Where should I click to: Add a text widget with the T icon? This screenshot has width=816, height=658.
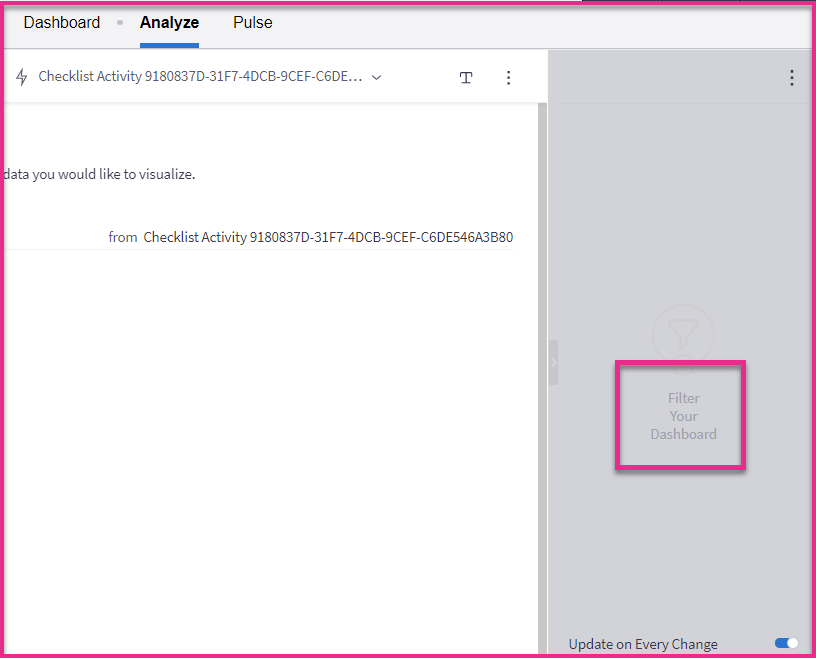click(x=466, y=78)
